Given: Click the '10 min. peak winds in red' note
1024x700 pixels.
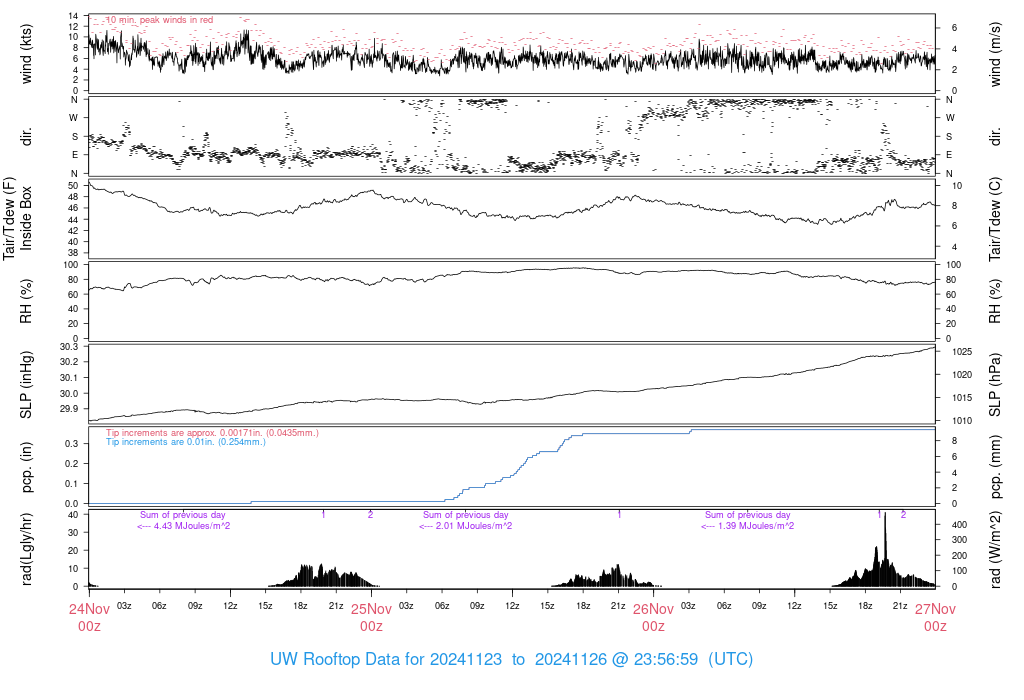Looking at the screenshot, I should click(159, 20).
